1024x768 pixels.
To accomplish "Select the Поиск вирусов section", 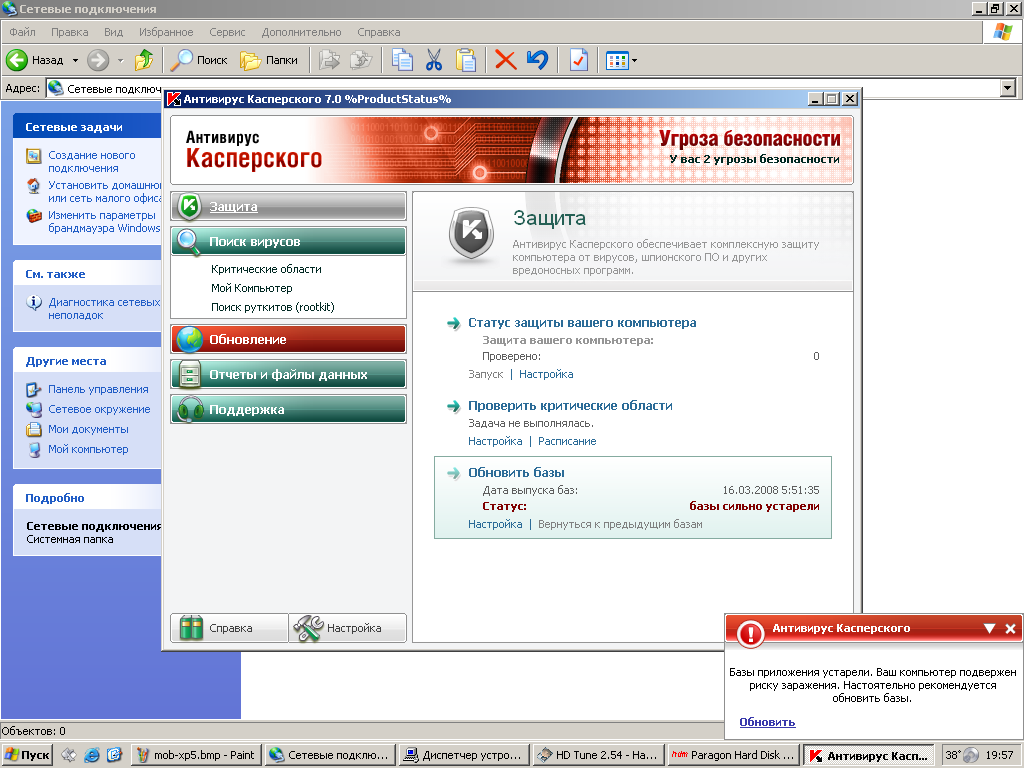I will (288, 242).
